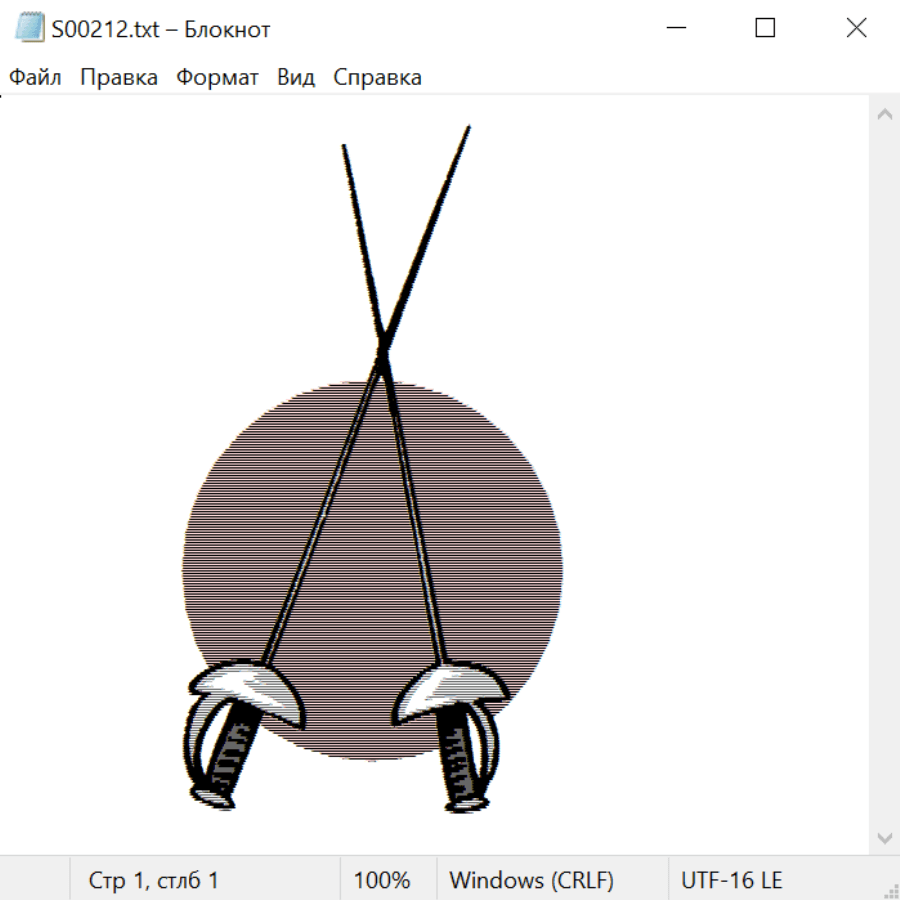Click the UTF-16 LE encoding field

tap(731, 880)
